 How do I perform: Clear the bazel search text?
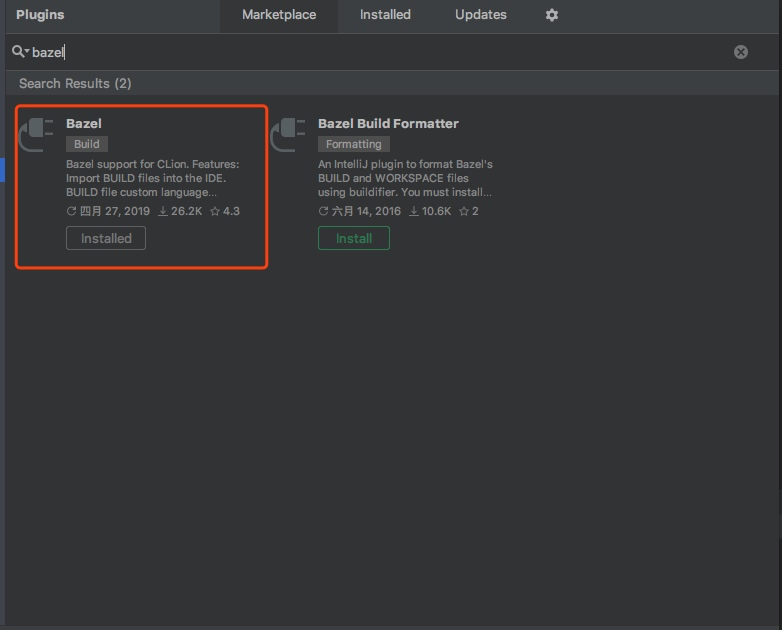(741, 52)
